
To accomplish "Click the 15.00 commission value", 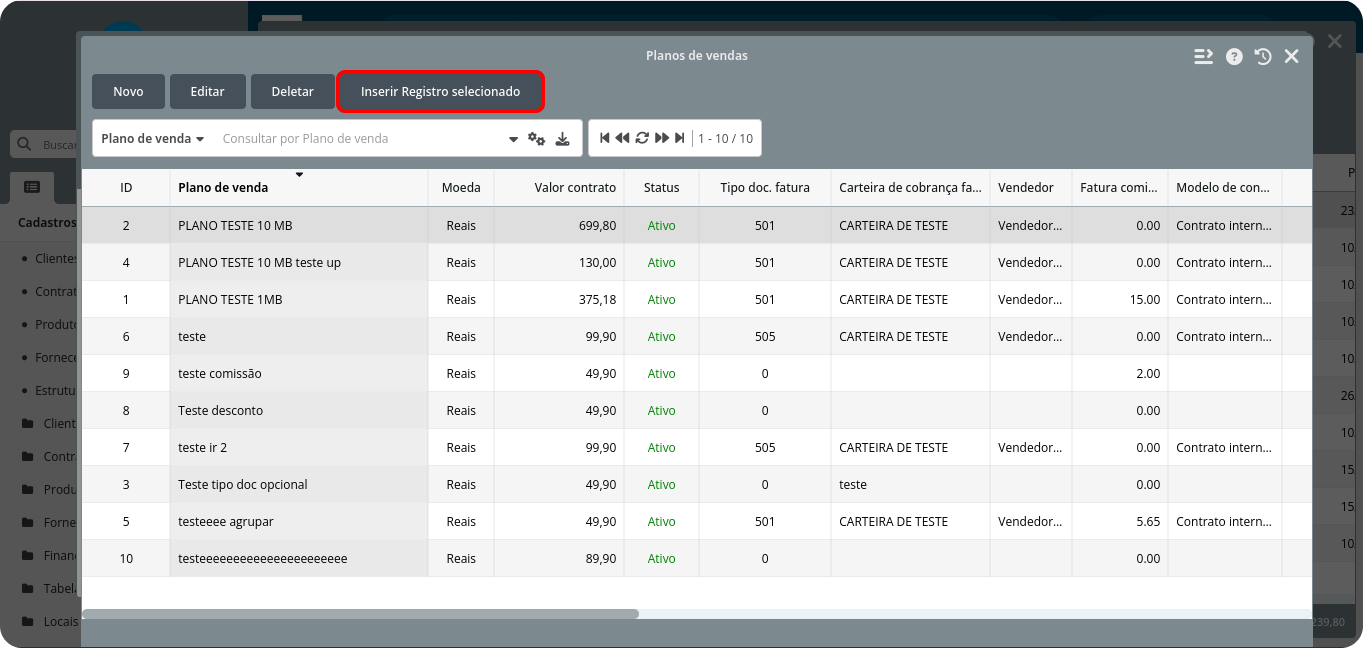I will (x=1145, y=300).
